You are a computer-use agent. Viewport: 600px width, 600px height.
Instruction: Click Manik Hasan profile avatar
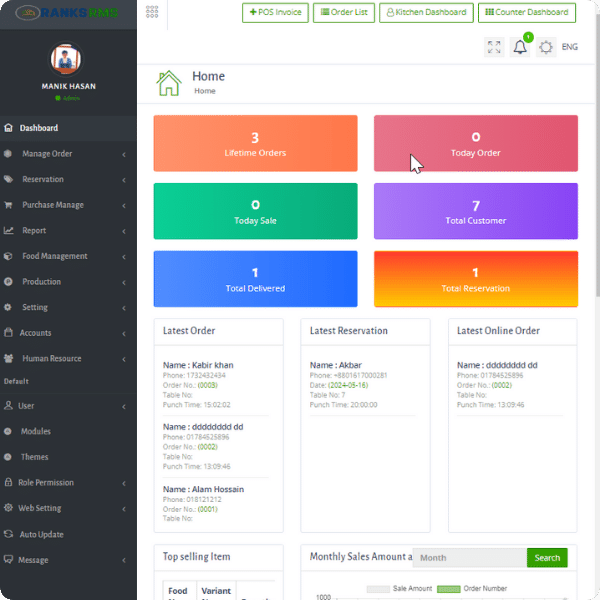(68, 60)
